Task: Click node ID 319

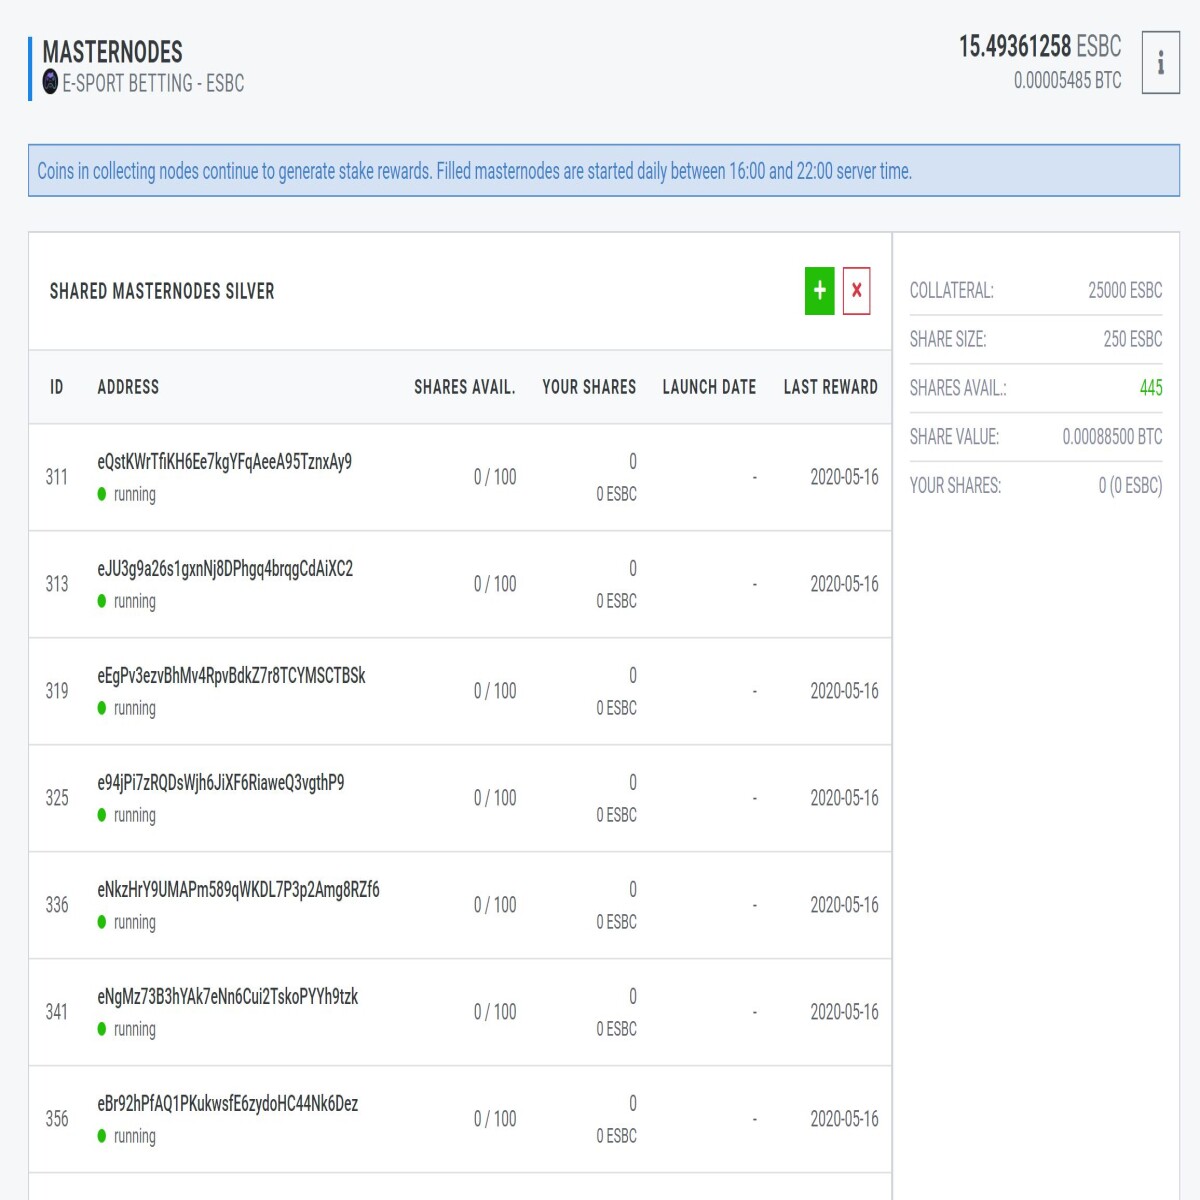Action: pyautogui.click(x=57, y=691)
